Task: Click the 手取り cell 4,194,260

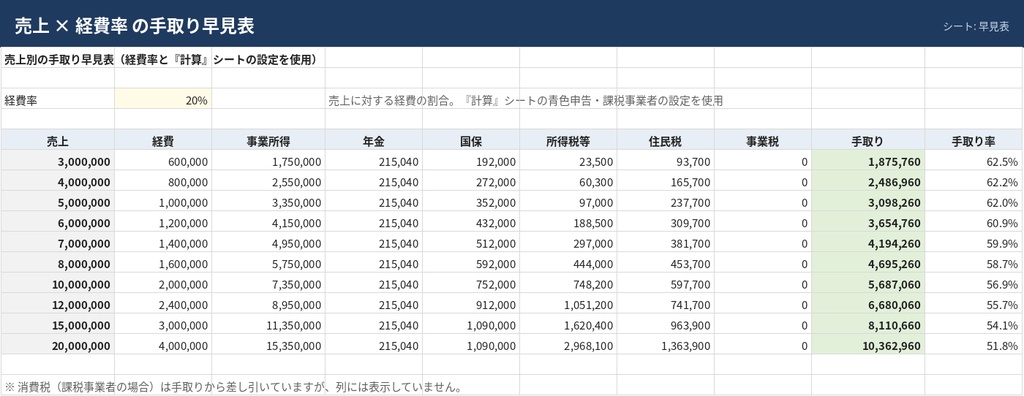Action: click(868, 243)
